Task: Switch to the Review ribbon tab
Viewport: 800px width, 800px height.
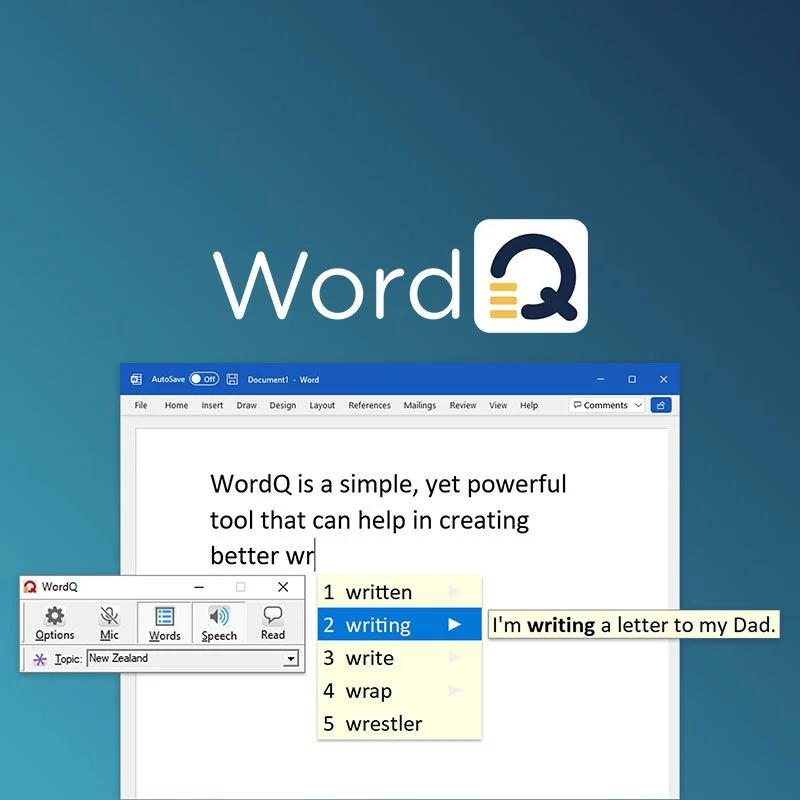Action: (x=463, y=405)
